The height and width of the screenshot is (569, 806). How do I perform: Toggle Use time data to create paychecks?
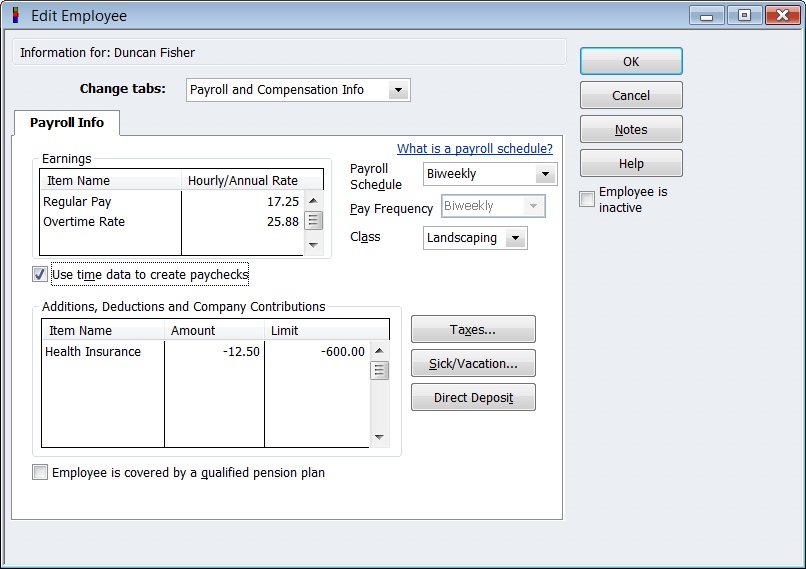click(40, 274)
